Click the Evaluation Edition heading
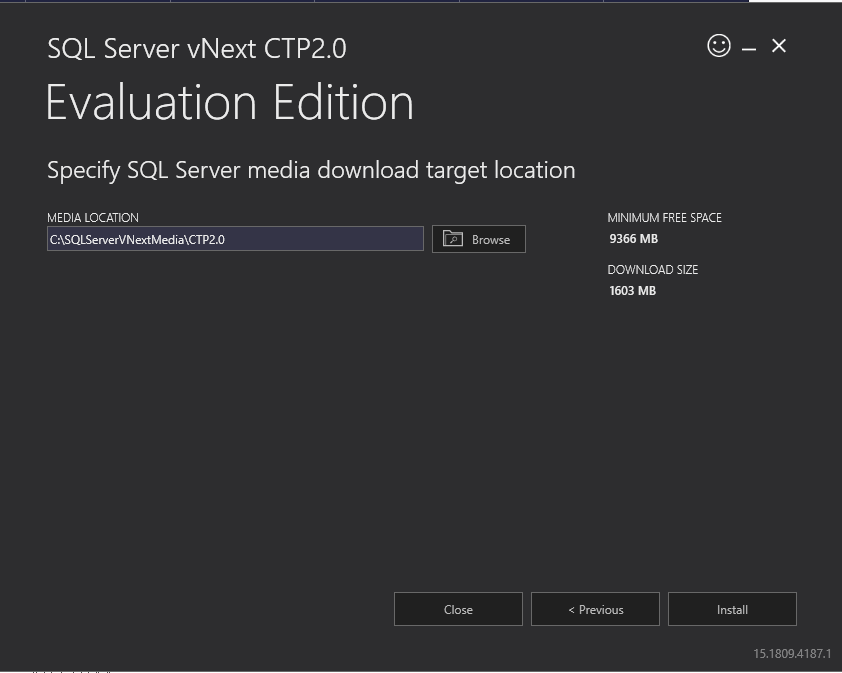Viewport: 842px width, 673px height. [x=230, y=103]
